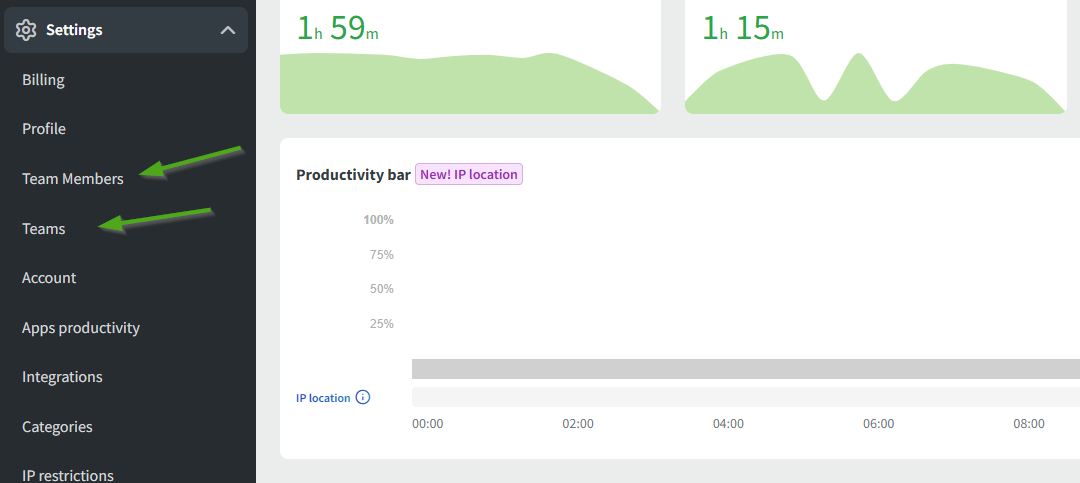Collapse the Settings section chevron

[x=226, y=31]
